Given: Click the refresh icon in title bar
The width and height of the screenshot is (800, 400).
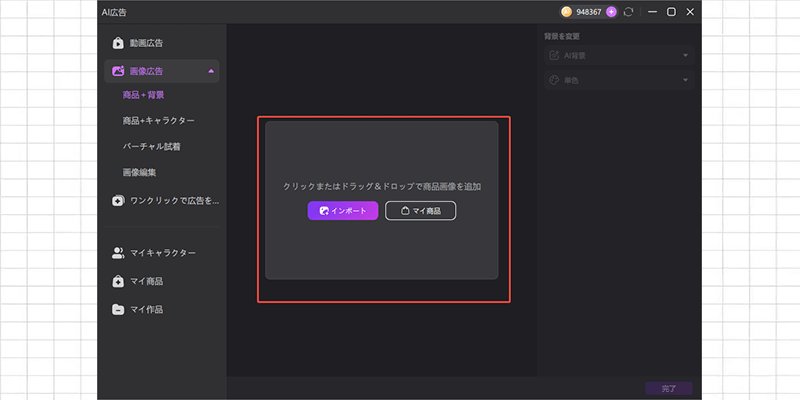Looking at the screenshot, I should pyautogui.click(x=629, y=12).
